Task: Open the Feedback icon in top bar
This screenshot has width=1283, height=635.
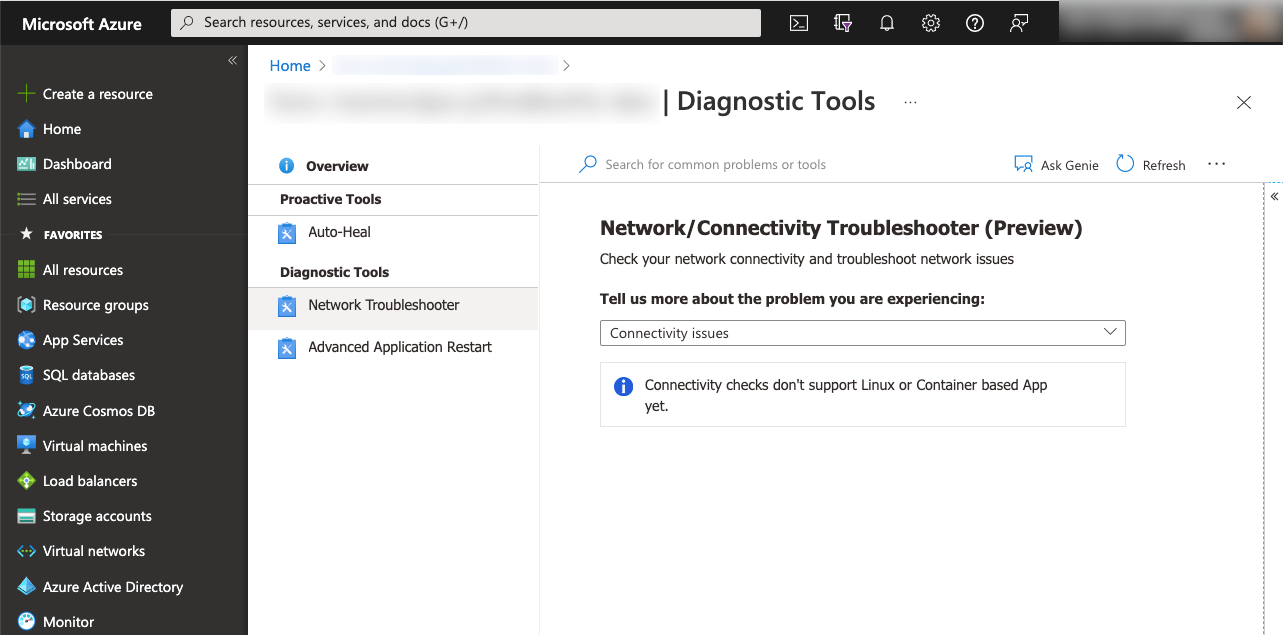Action: click(x=1019, y=23)
